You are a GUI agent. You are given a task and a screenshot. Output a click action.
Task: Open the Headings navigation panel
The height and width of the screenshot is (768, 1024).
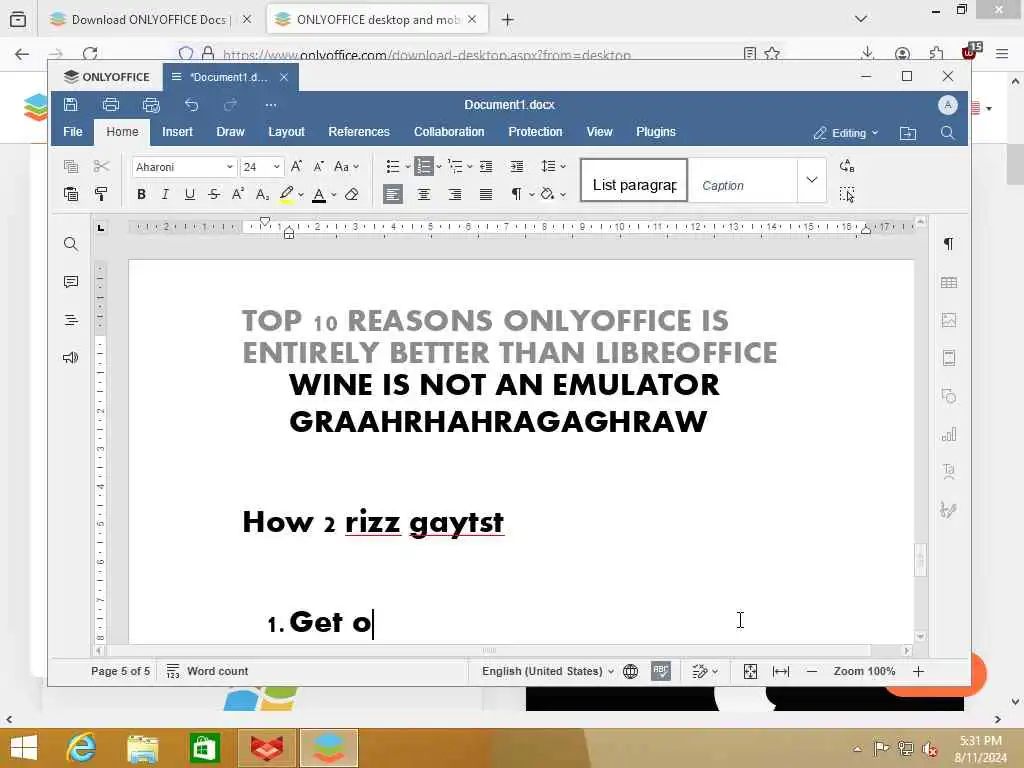pyautogui.click(x=71, y=320)
